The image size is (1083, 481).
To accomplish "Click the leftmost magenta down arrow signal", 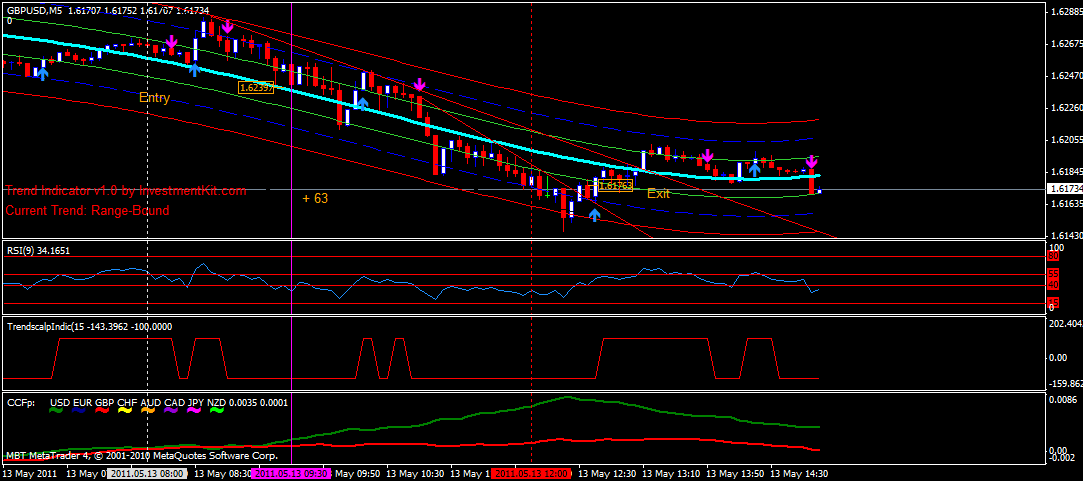I will (171, 43).
